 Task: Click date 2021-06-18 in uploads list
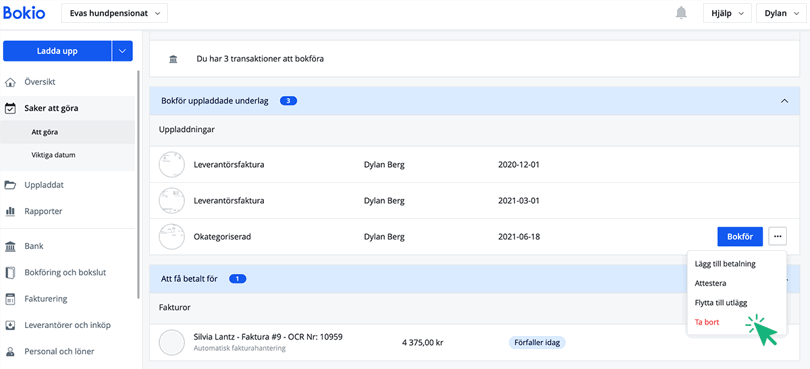[519, 237]
